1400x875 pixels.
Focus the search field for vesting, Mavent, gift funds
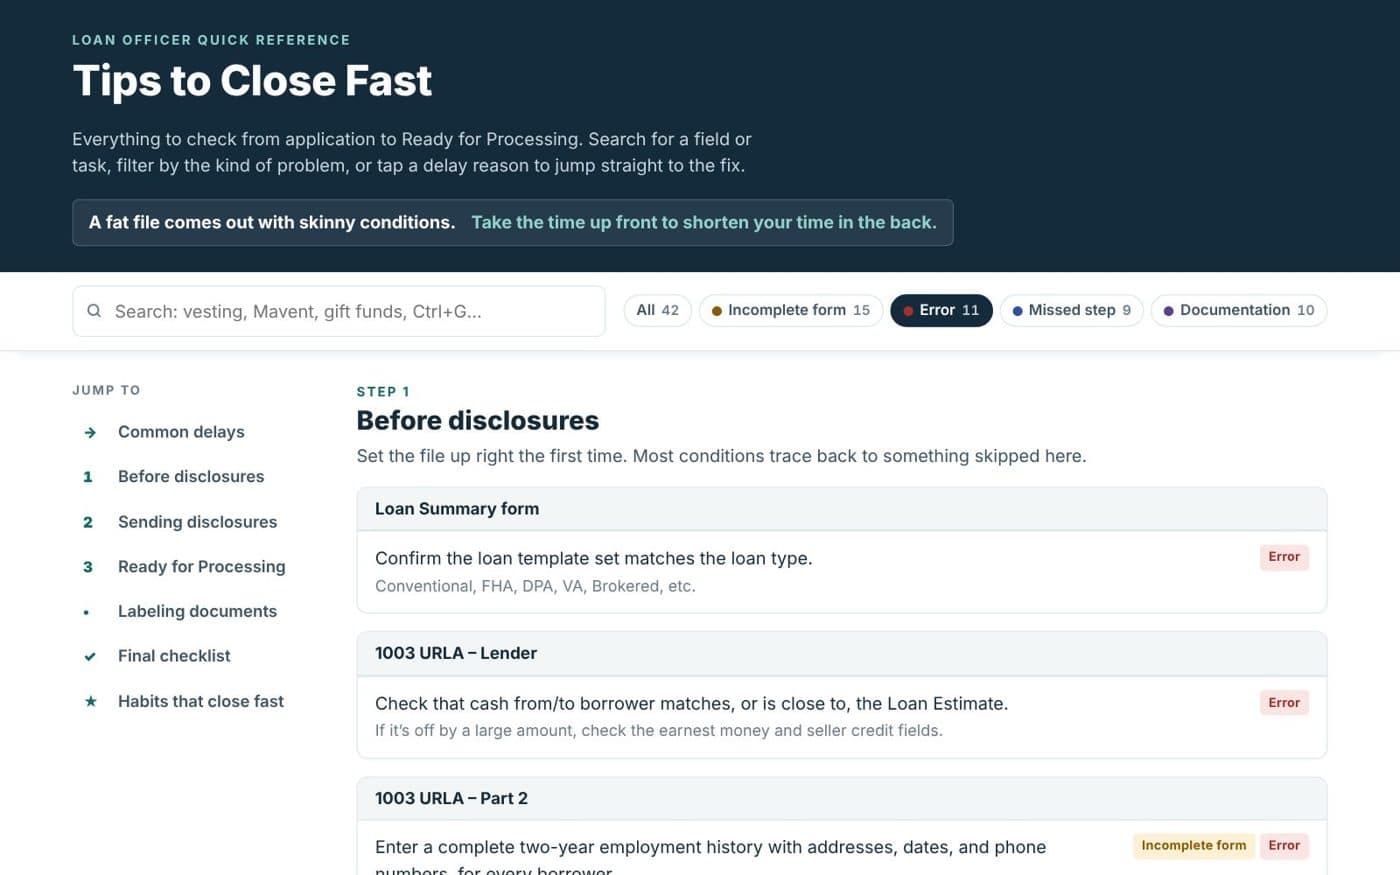click(339, 311)
